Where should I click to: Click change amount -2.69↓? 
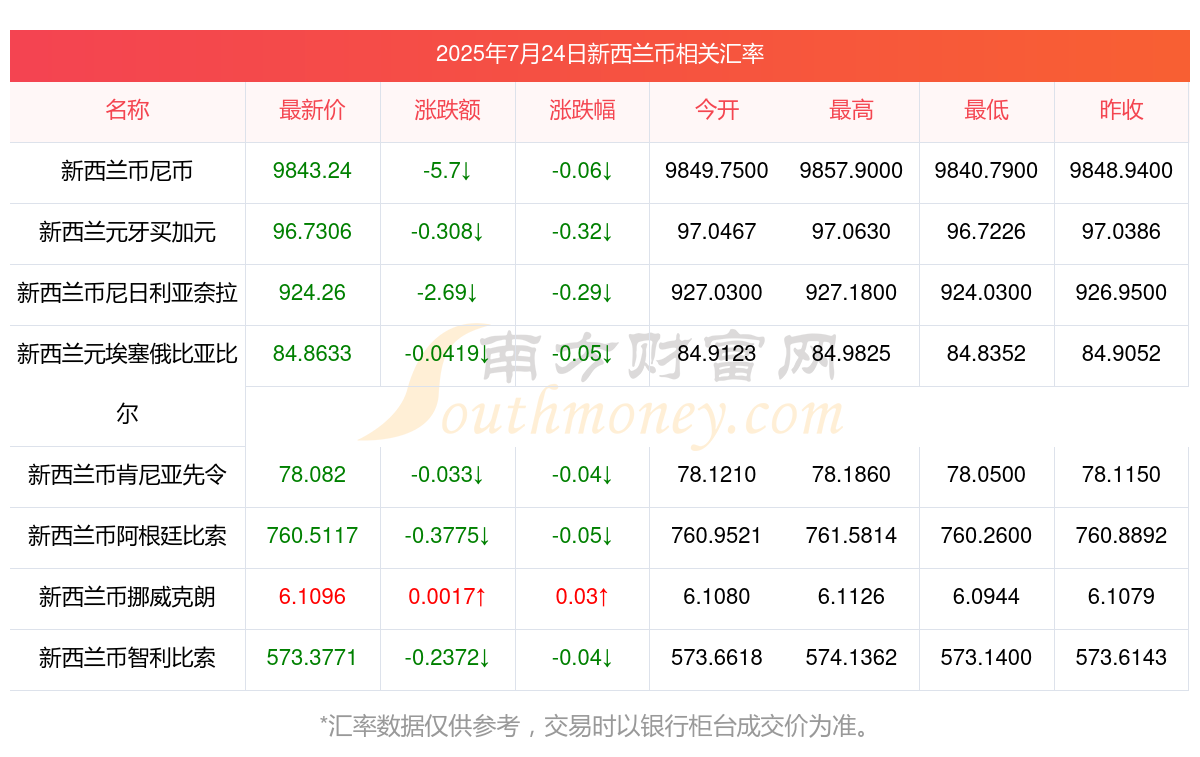(447, 293)
